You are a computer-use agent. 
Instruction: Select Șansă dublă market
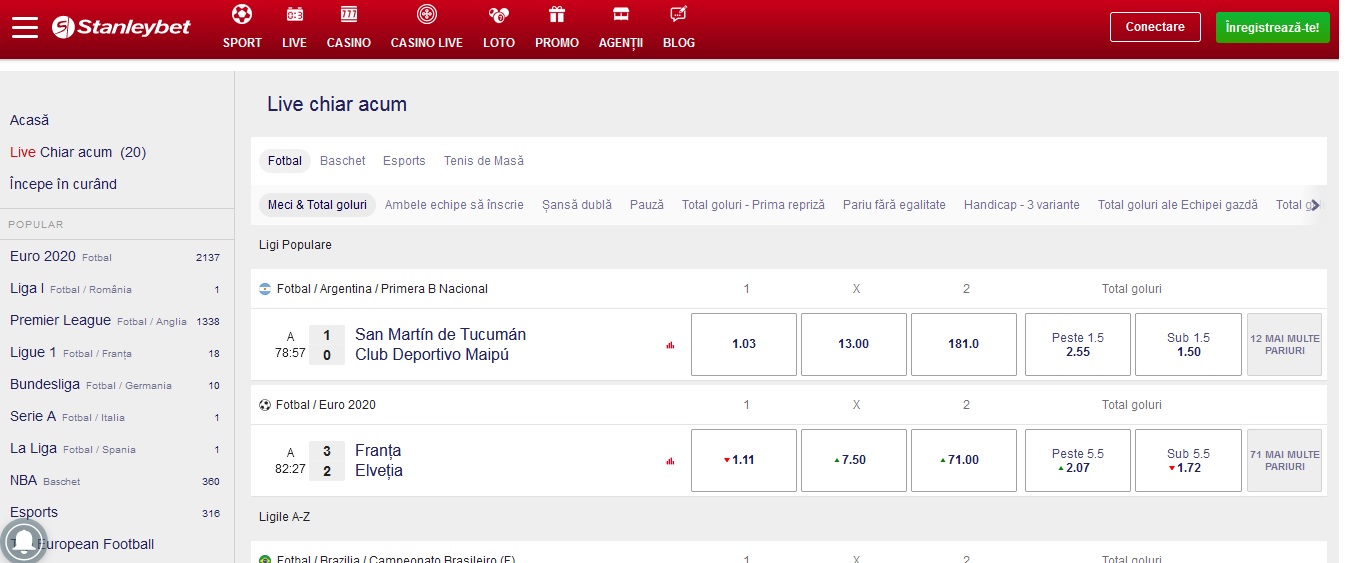[577, 205]
